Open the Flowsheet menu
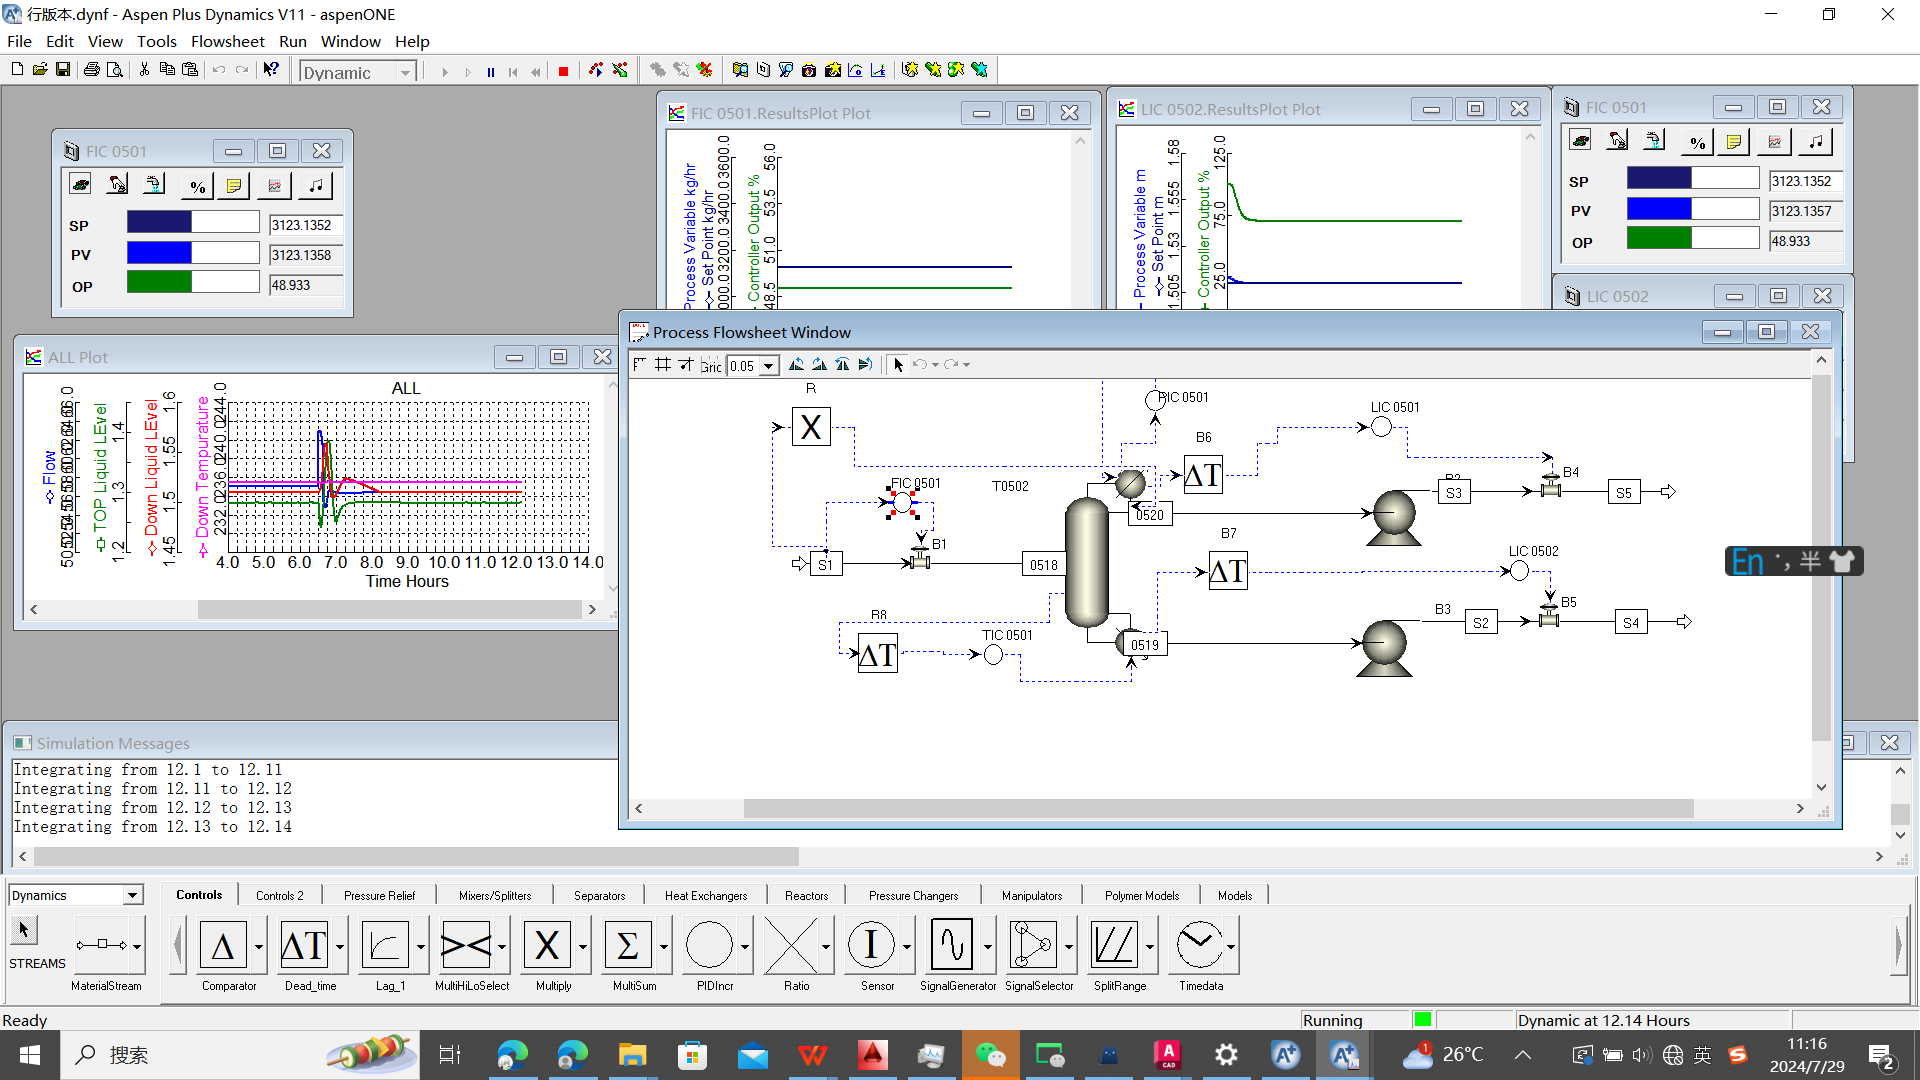The width and height of the screenshot is (1920, 1080). [227, 41]
